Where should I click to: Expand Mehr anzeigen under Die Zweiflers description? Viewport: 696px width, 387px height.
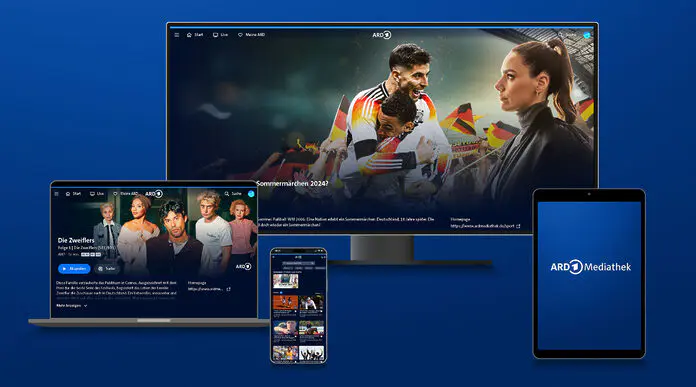click(71, 306)
